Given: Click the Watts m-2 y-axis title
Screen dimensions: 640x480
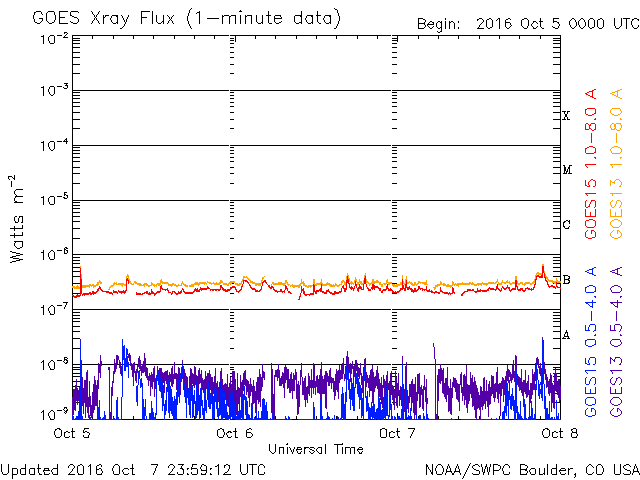Looking at the screenshot, I should [17, 219].
